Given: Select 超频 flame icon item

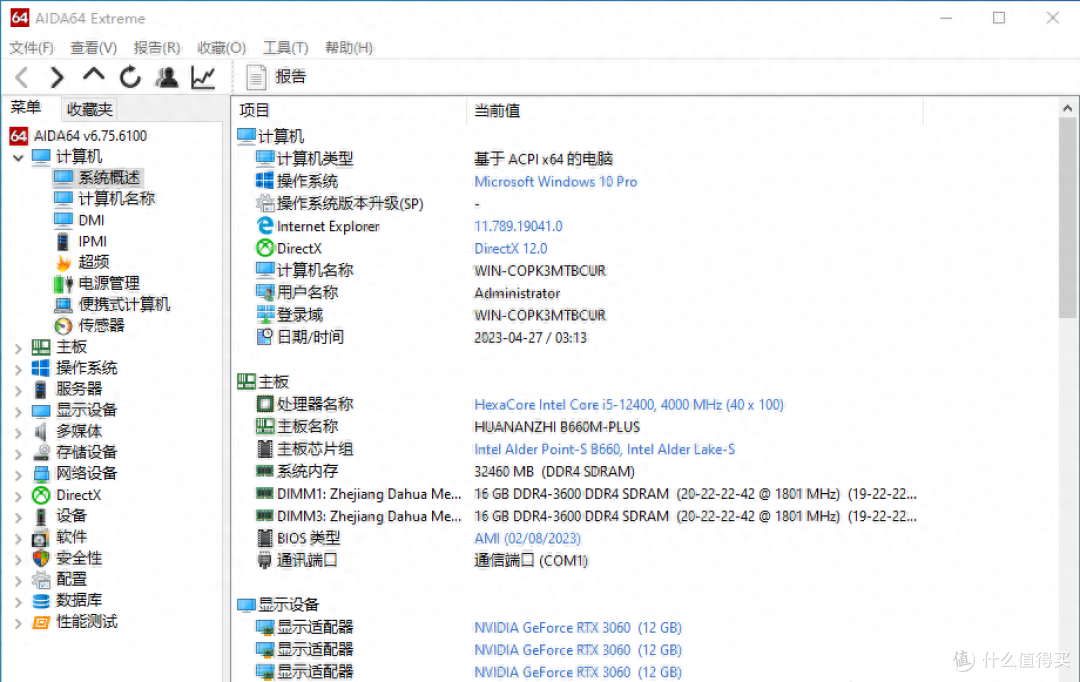Looking at the screenshot, I should pyautogui.click(x=63, y=262).
